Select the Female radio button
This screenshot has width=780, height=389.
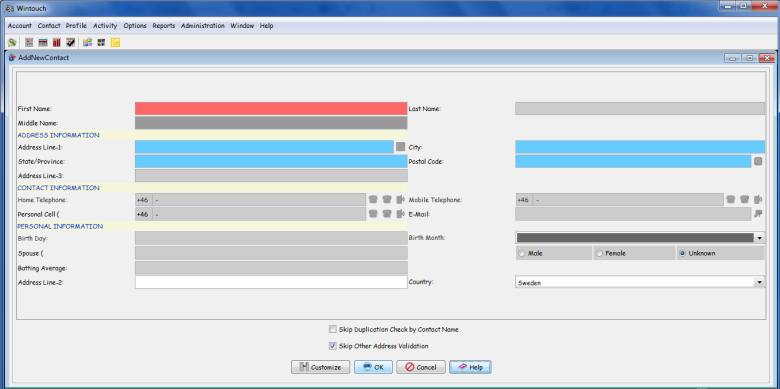(x=599, y=253)
